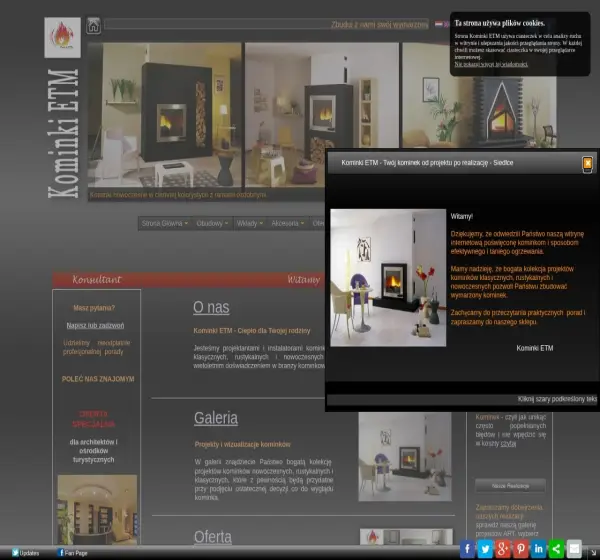The height and width of the screenshot is (560, 600).
Task: Click the Konsultant header label
Action: 97,279
